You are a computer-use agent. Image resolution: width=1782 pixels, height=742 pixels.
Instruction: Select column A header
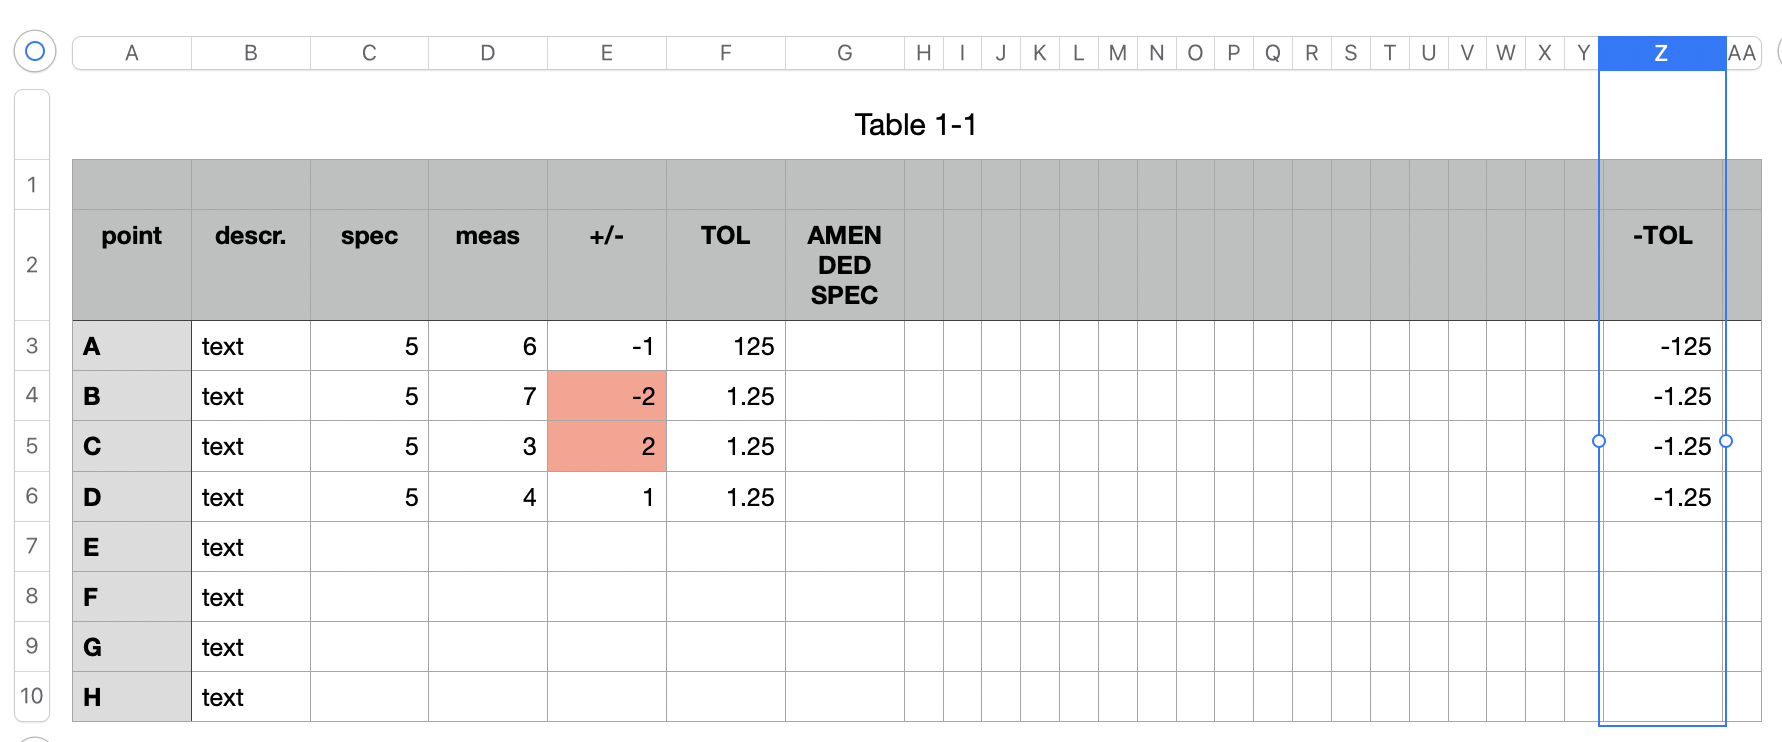tap(131, 53)
